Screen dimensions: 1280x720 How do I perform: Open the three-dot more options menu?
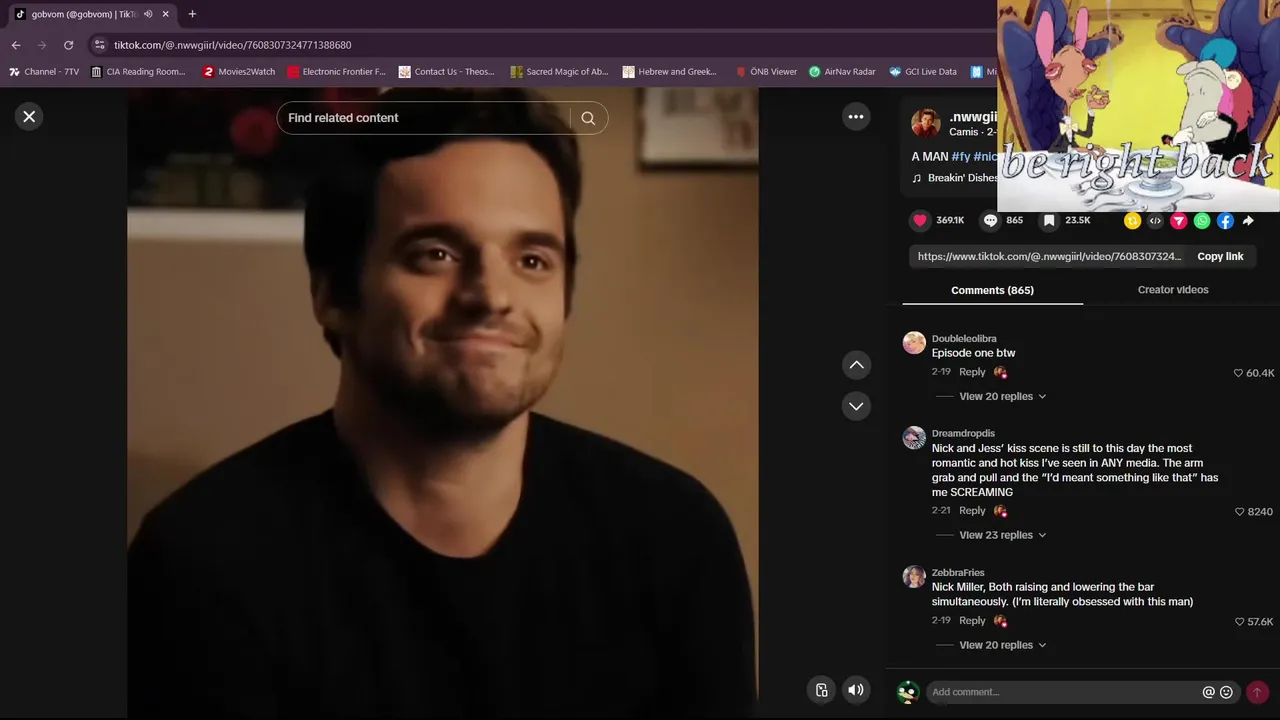856,117
